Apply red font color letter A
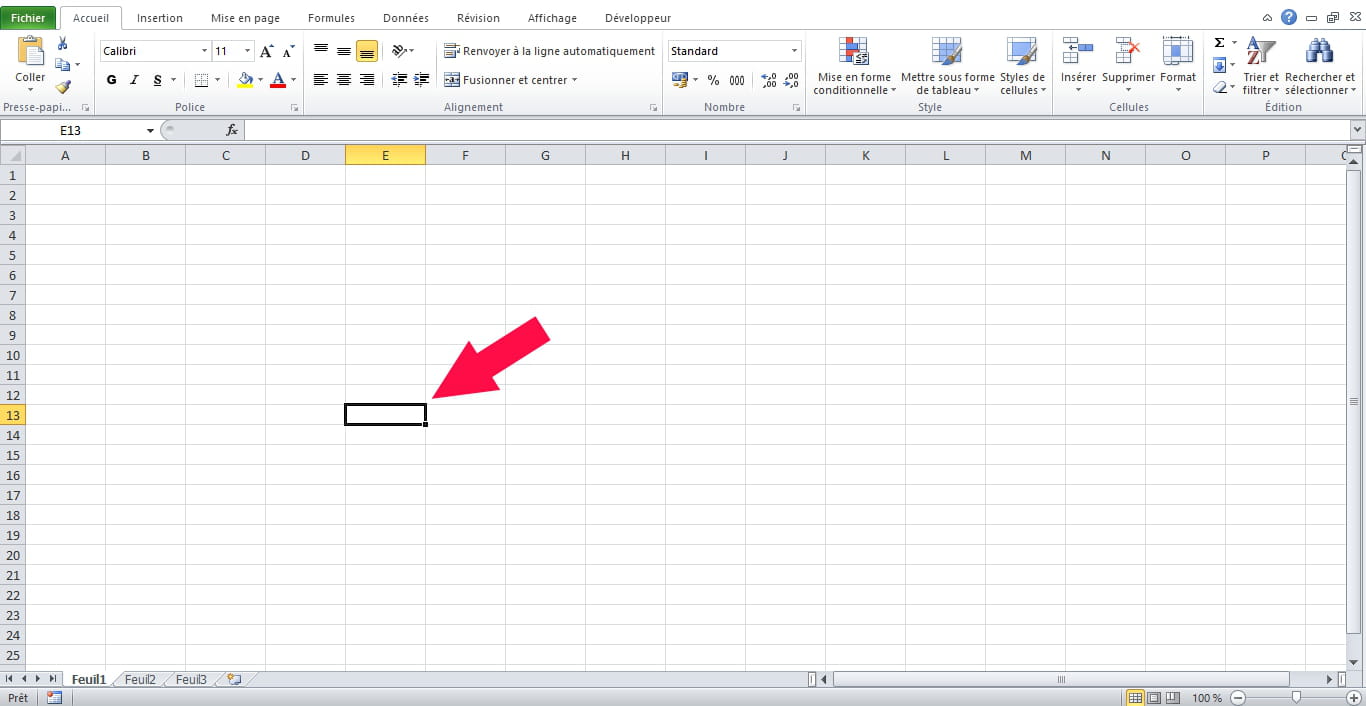Screen dimensions: 1366x706 click(x=279, y=80)
